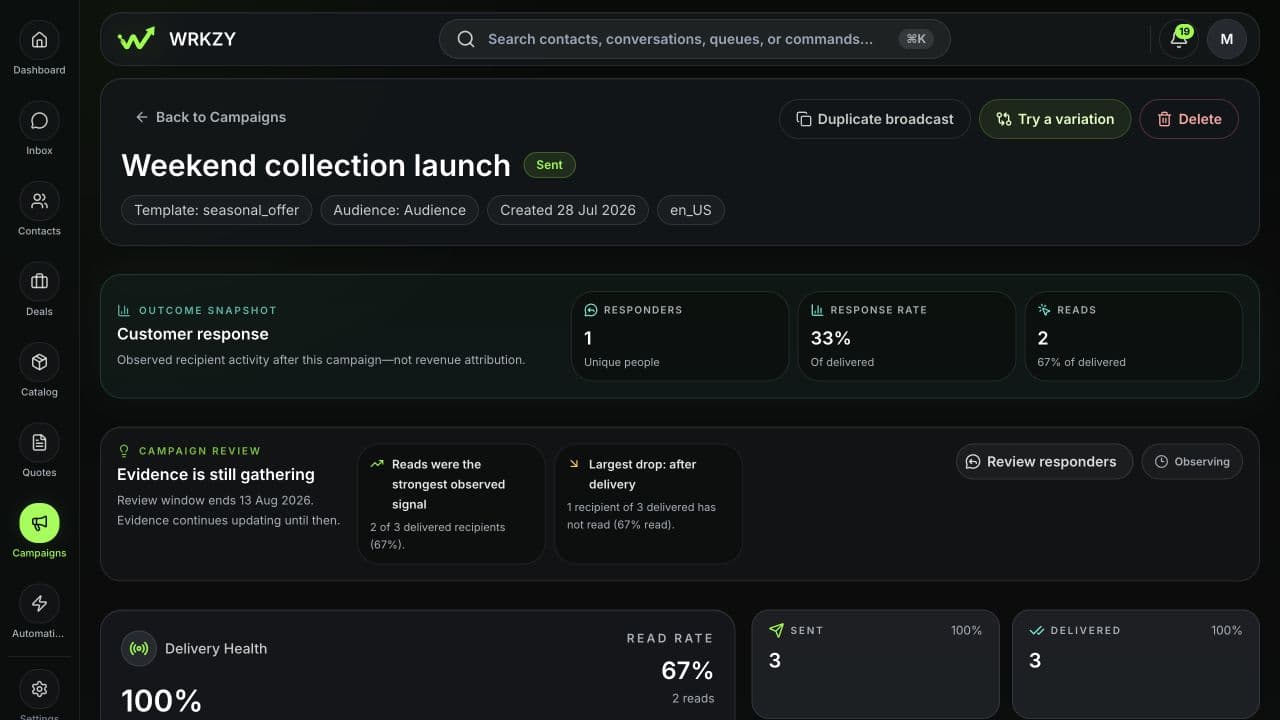Open the Inbox chat icon
Viewport: 1280px width, 720px height.
tap(39, 121)
